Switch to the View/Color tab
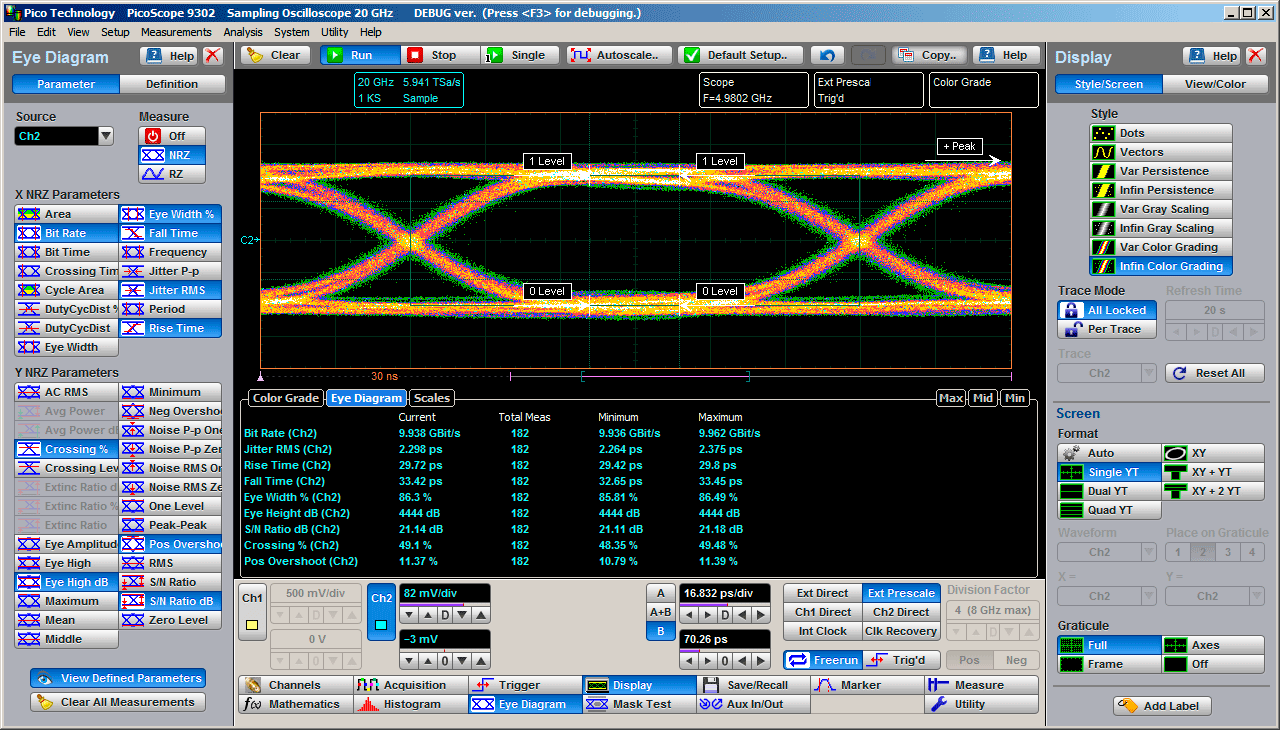The width and height of the screenshot is (1280, 730). point(1215,84)
